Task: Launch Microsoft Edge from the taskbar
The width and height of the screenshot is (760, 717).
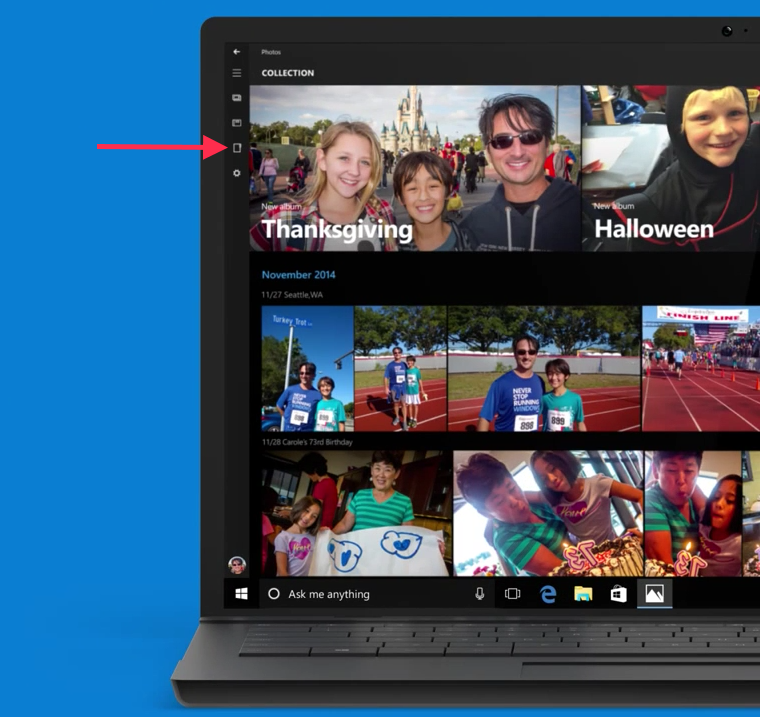Action: [x=548, y=594]
